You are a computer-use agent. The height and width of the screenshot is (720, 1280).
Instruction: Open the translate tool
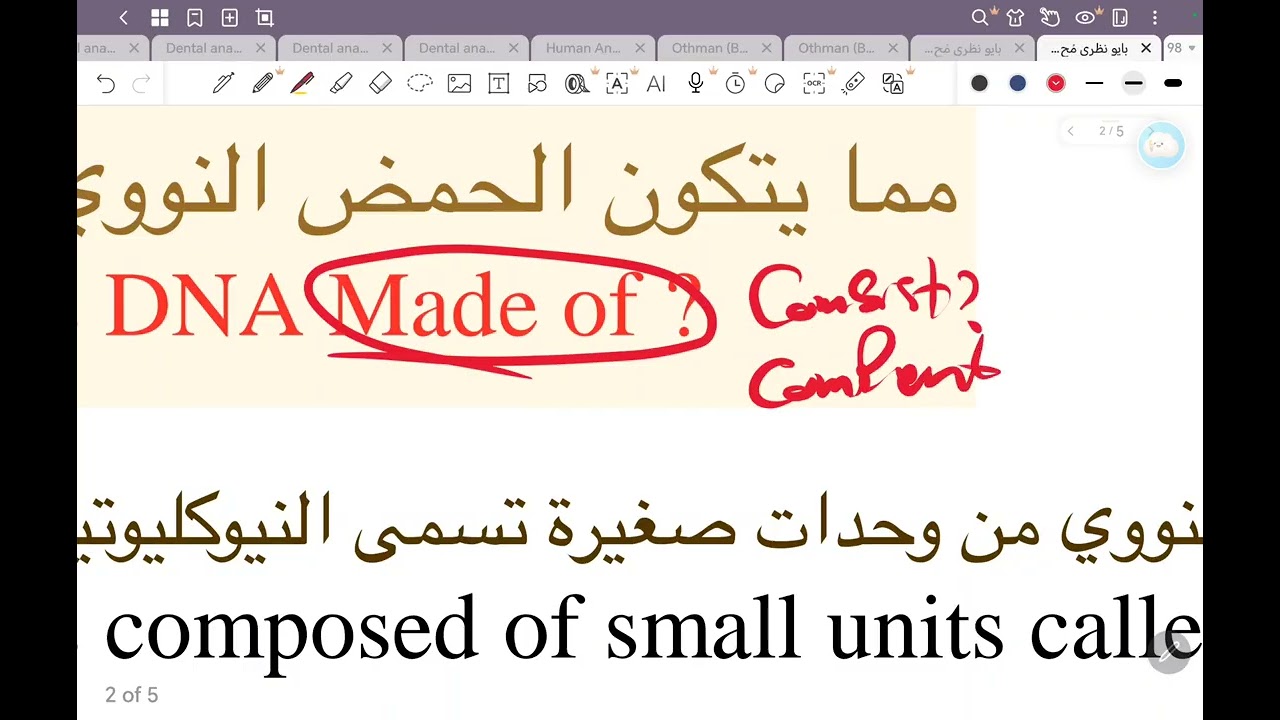893,84
